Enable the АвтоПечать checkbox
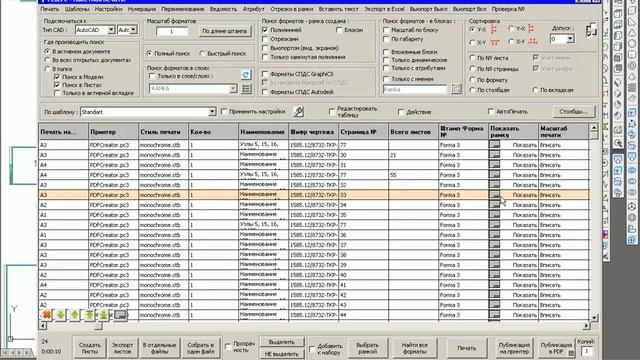The width and height of the screenshot is (640, 360). point(491,111)
